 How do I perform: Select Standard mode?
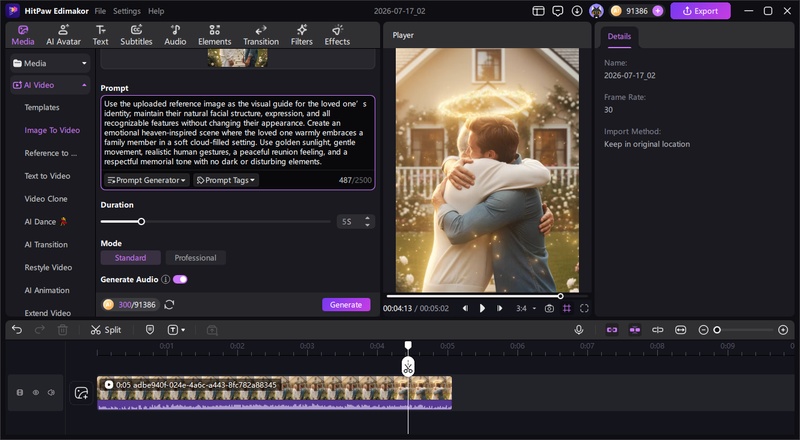click(x=131, y=258)
